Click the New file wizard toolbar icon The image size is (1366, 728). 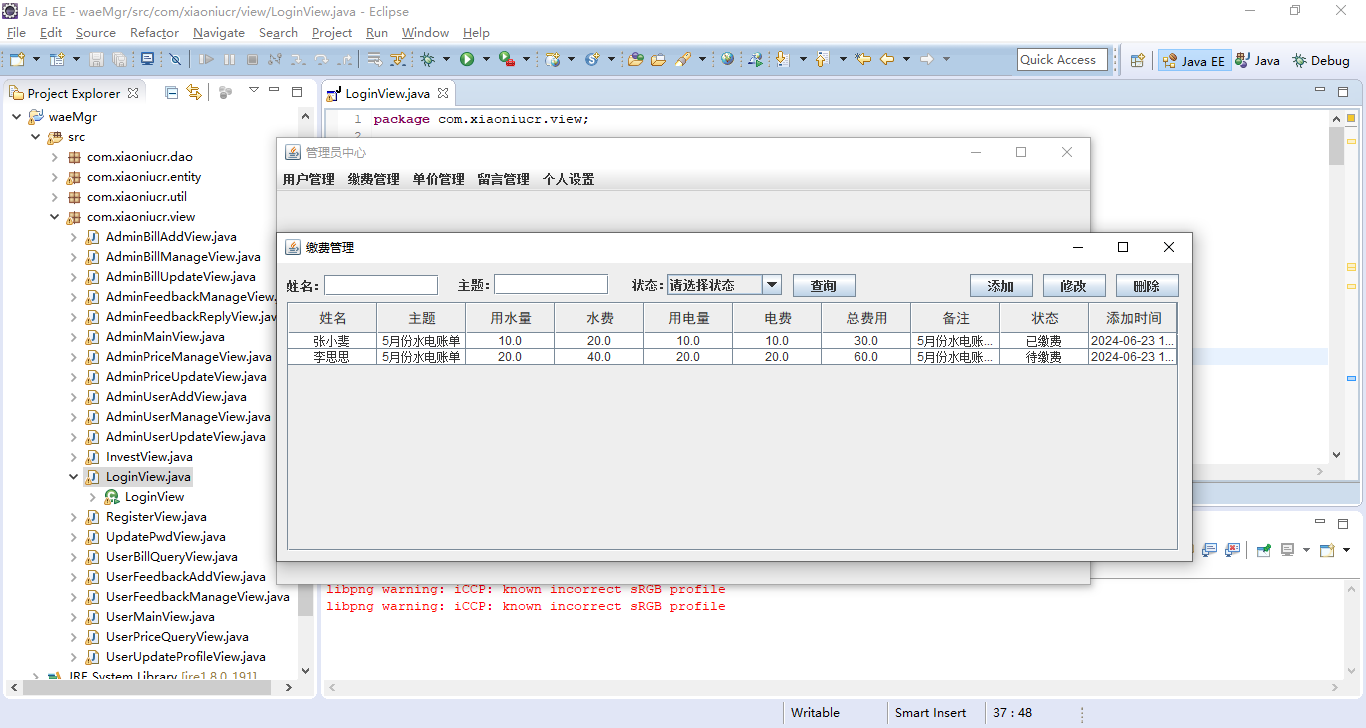17,60
